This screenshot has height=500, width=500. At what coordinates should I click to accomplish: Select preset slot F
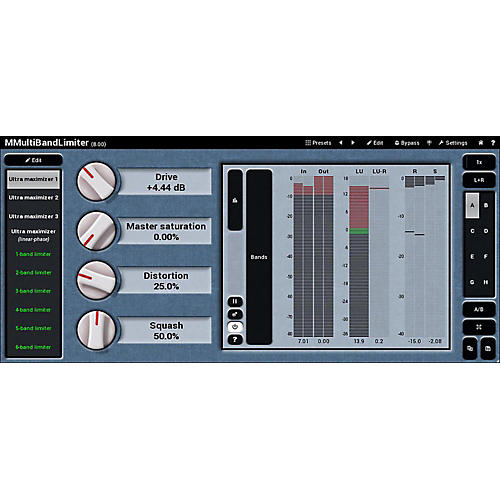[486, 257]
